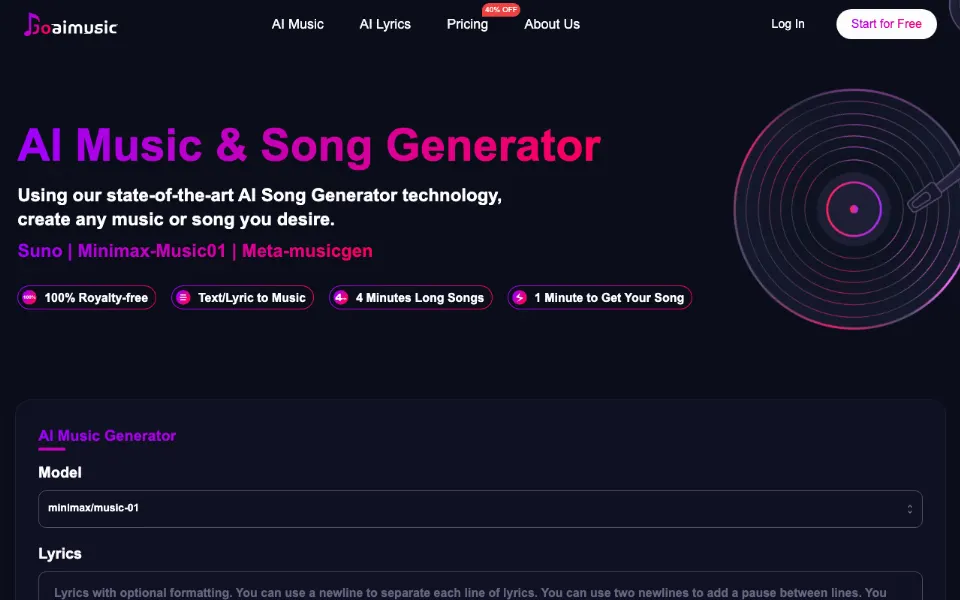
Task: Click the 40% OFF badge
Action: coord(501,9)
